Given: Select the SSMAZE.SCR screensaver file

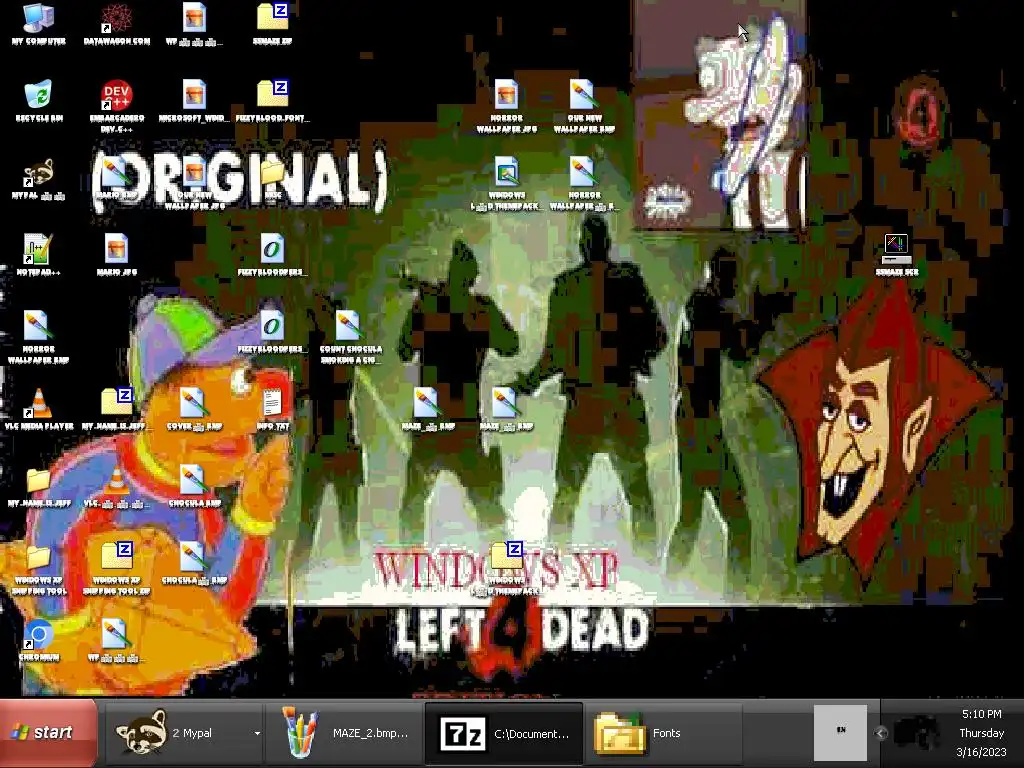Looking at the screenshot, I should click(x=897, y=255).
